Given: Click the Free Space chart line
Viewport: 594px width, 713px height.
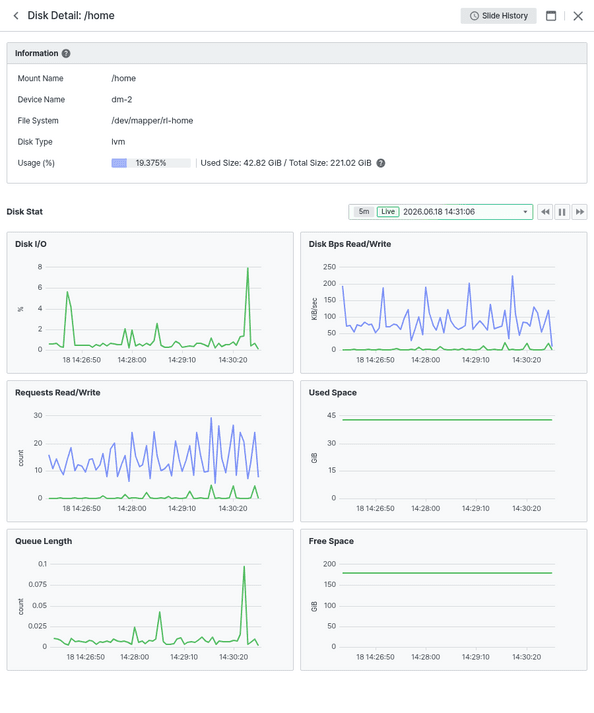Looking at the screenshot, I should click(x=447, y=573).
